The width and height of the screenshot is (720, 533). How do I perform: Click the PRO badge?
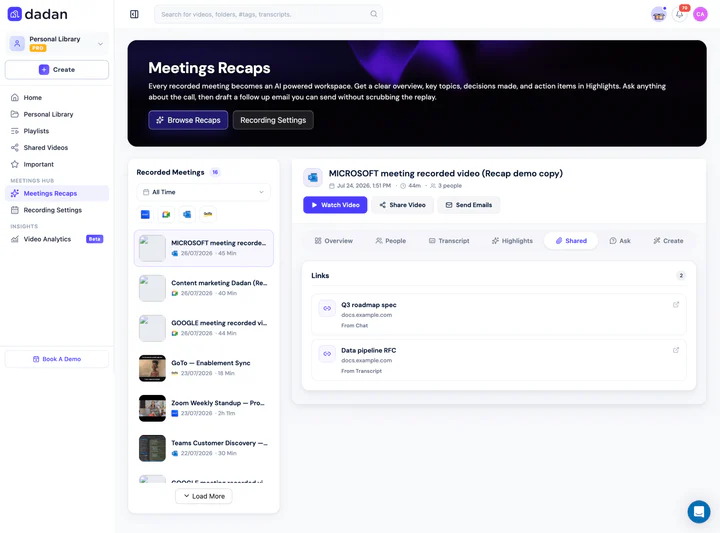click(38, 48)
